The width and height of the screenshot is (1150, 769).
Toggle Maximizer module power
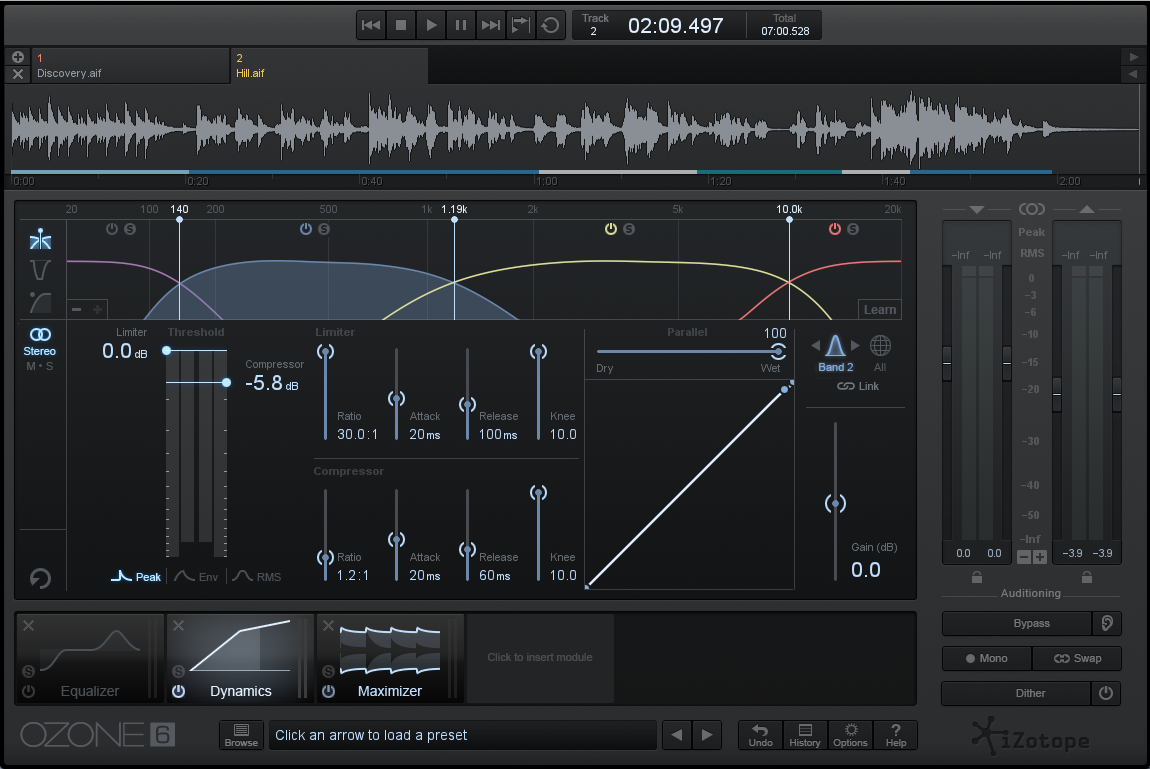[329, 691]
